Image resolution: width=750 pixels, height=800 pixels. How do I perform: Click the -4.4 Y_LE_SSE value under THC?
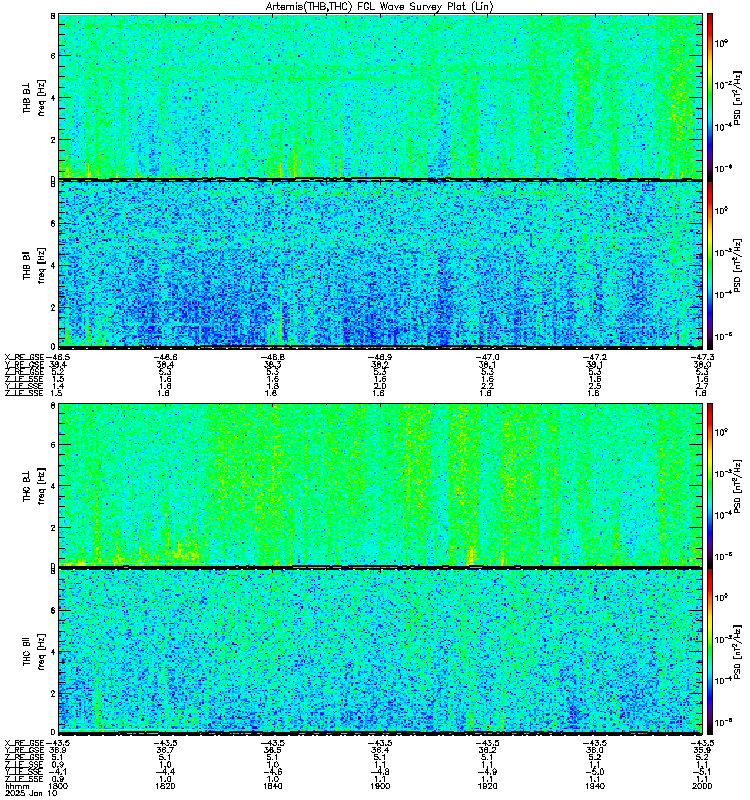click(165, 772)
